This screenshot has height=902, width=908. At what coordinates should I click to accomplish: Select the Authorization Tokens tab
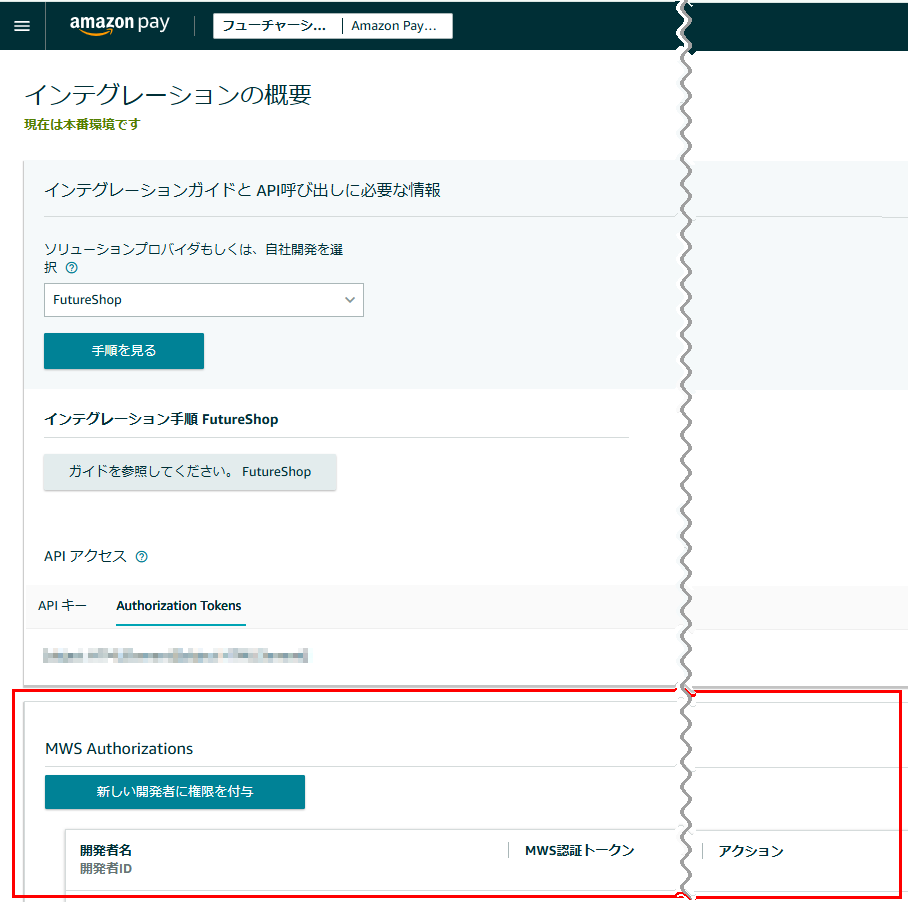click(x=179, y=606)
